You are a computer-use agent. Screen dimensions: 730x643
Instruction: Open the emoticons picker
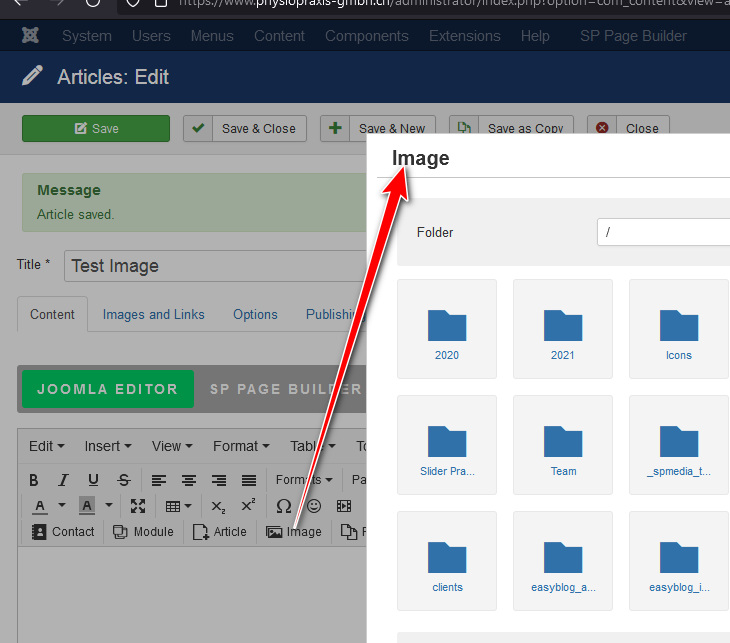314,506
